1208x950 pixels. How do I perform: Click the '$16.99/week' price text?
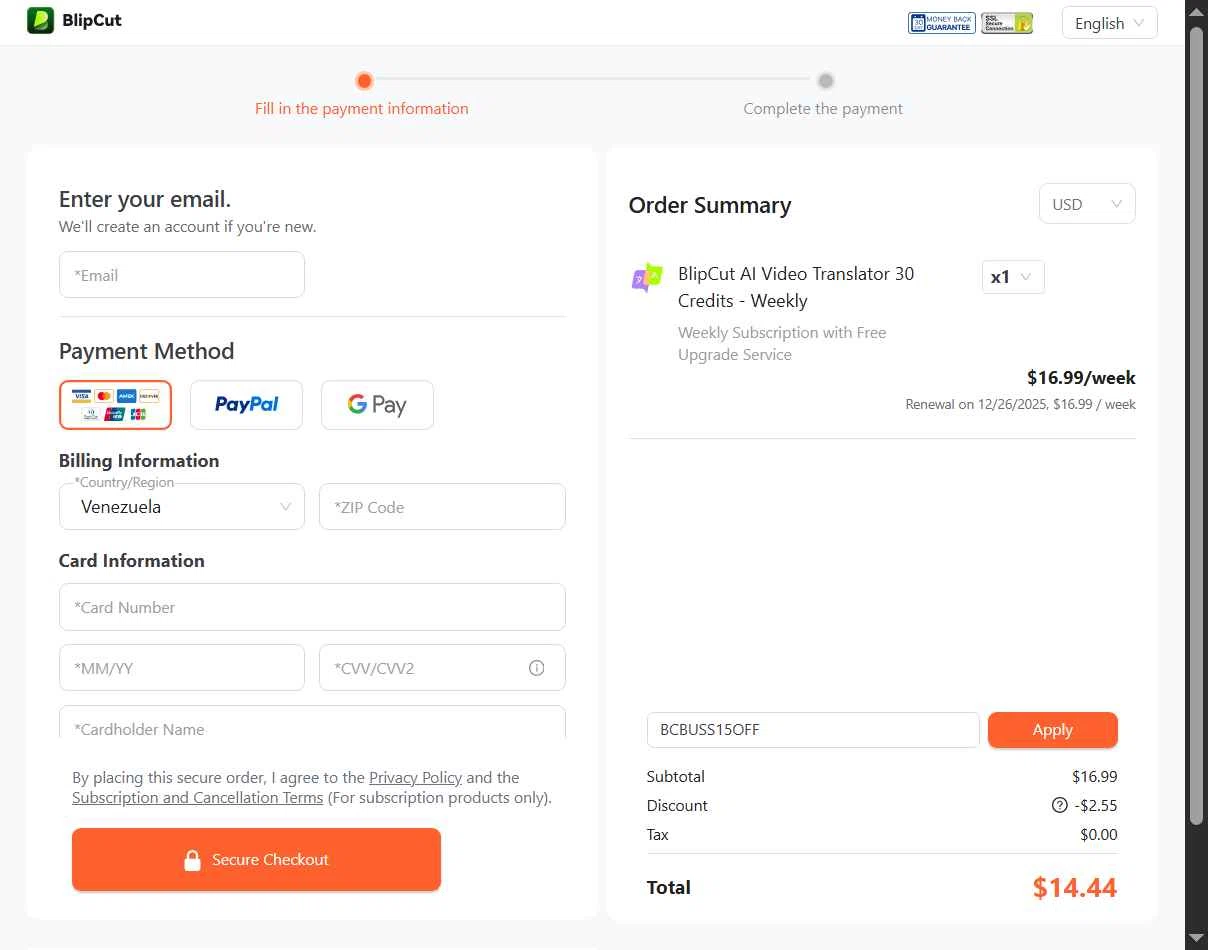1081,378
